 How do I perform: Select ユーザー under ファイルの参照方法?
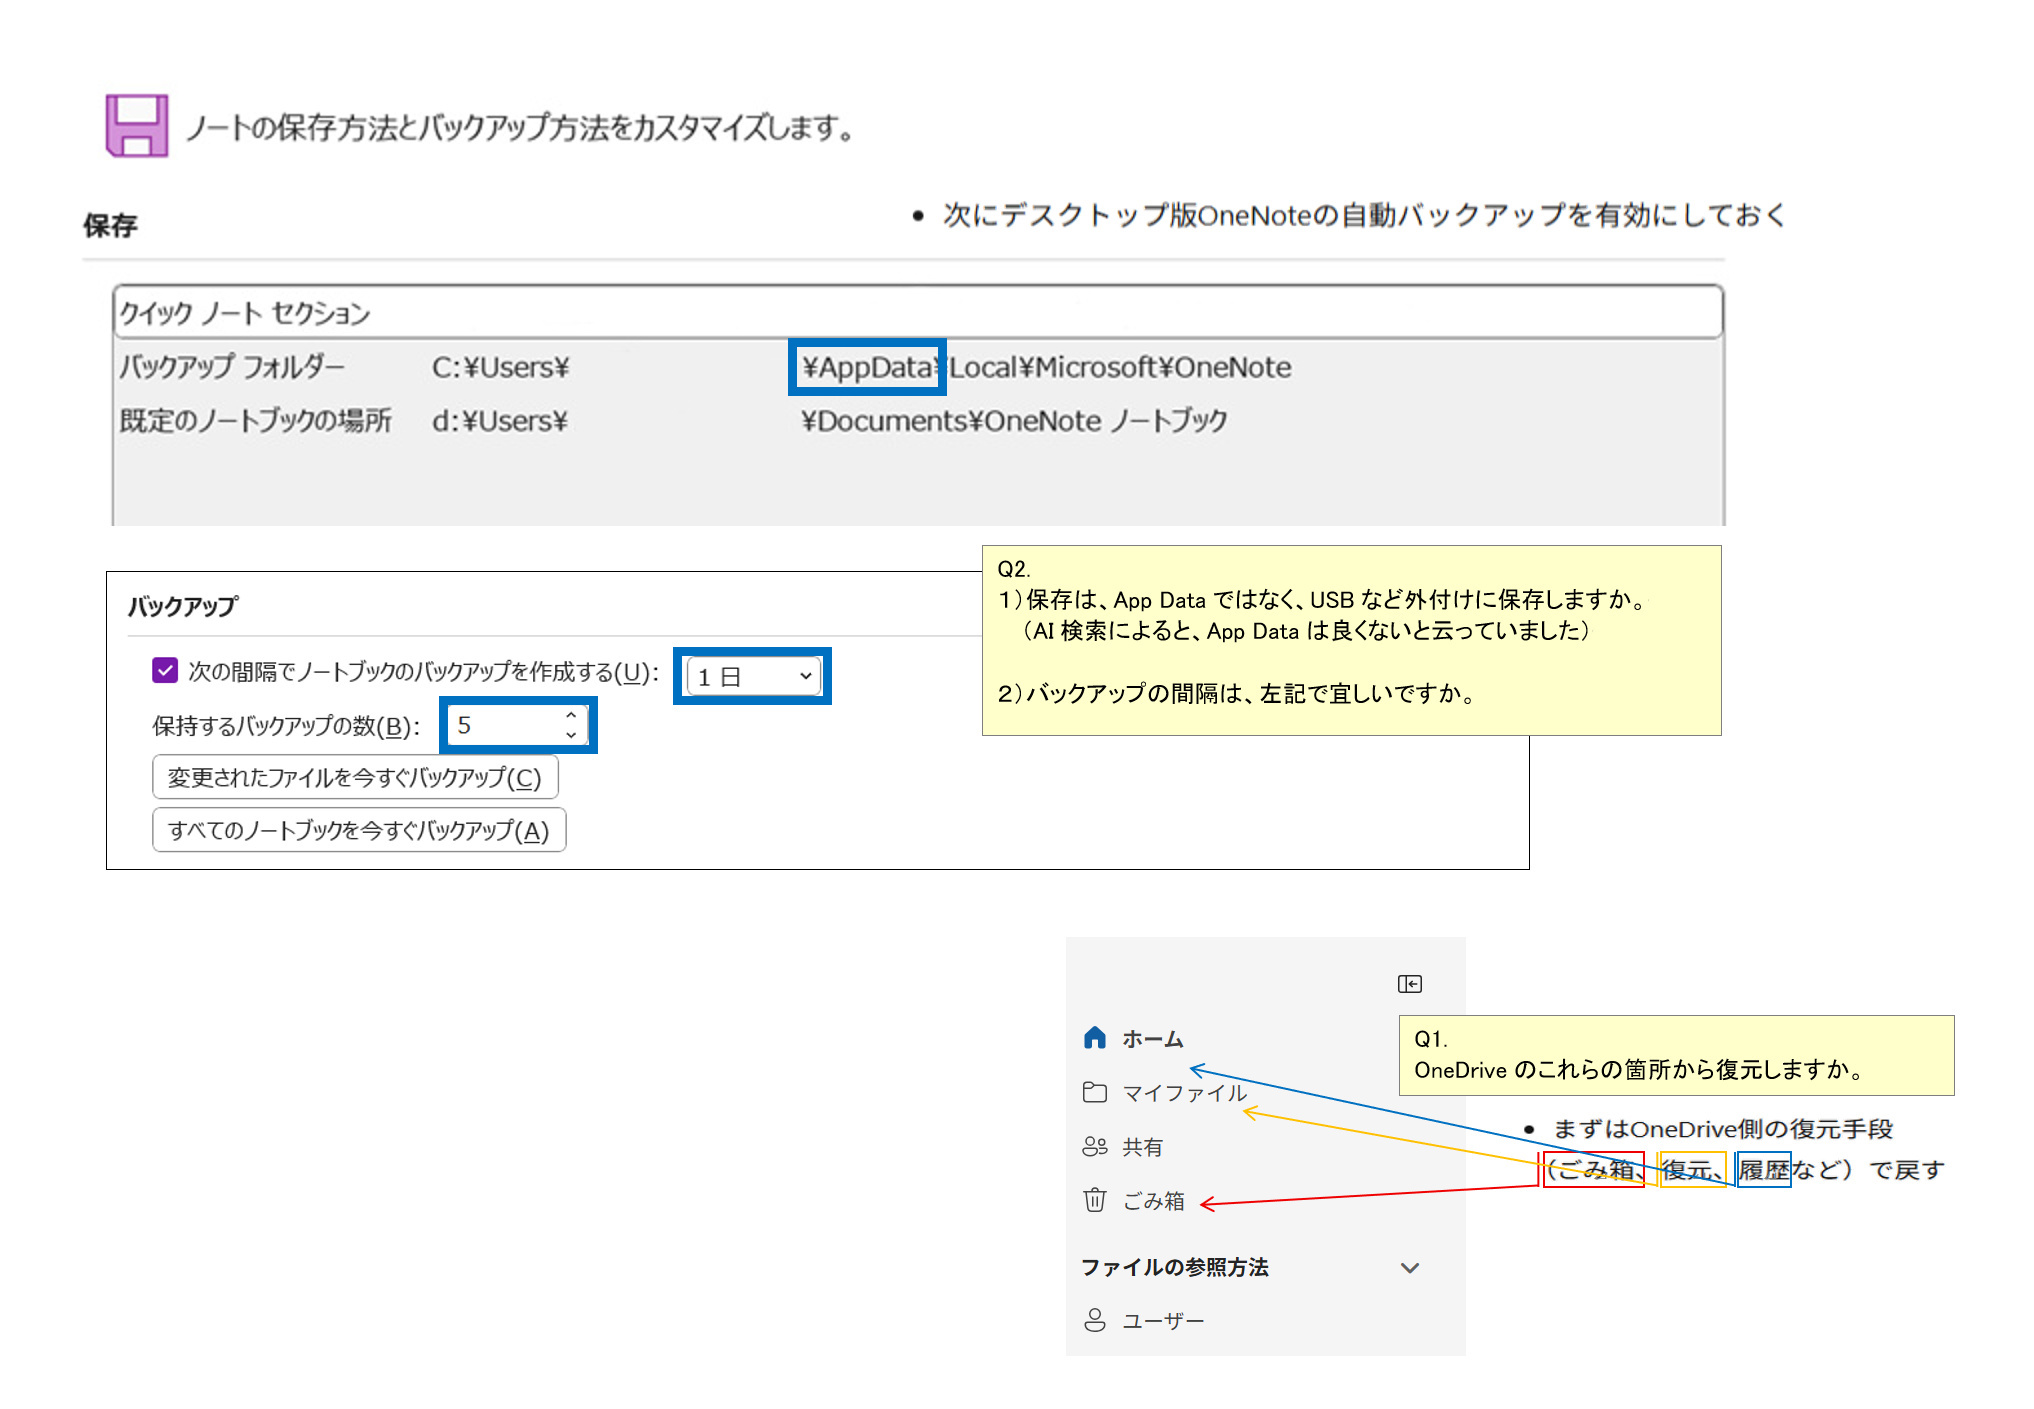(1163, 1321)
